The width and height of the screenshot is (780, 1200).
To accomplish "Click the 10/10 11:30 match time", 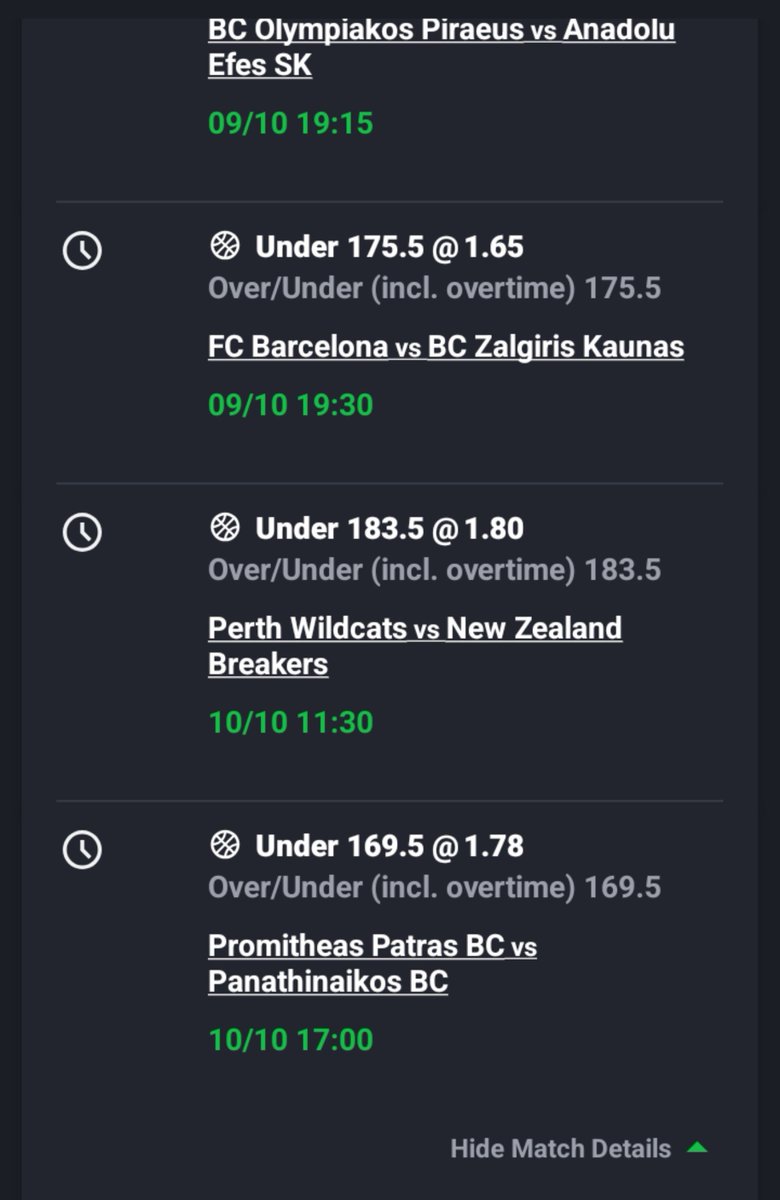I will [291, 722].
